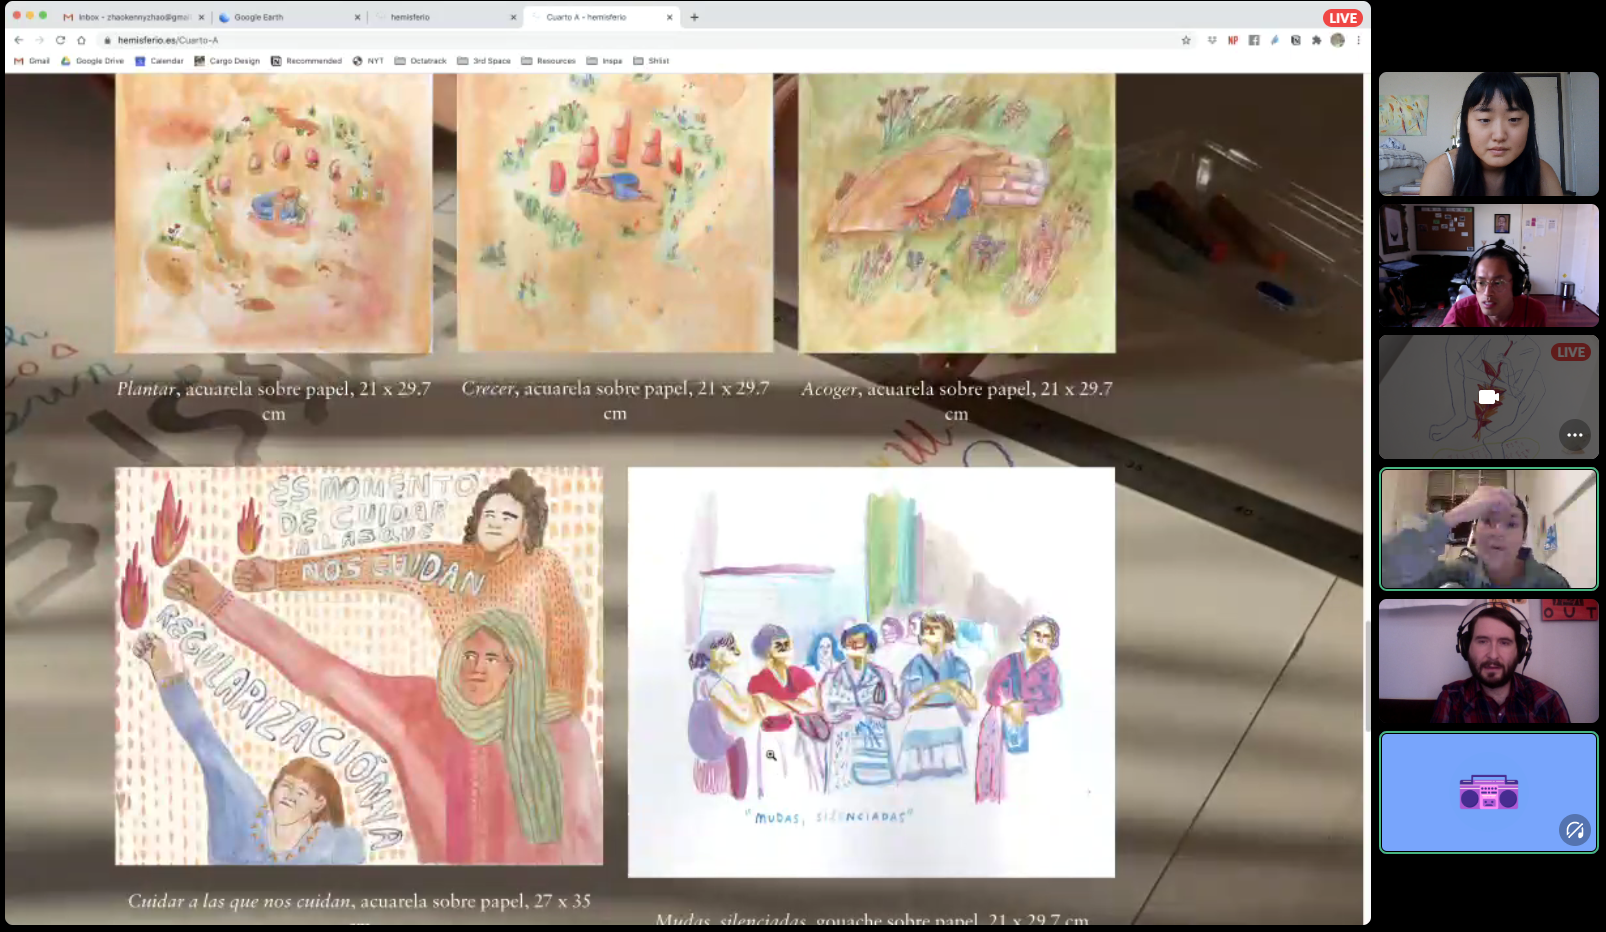Open the Notion extension icon

[x=1296, y=40]
